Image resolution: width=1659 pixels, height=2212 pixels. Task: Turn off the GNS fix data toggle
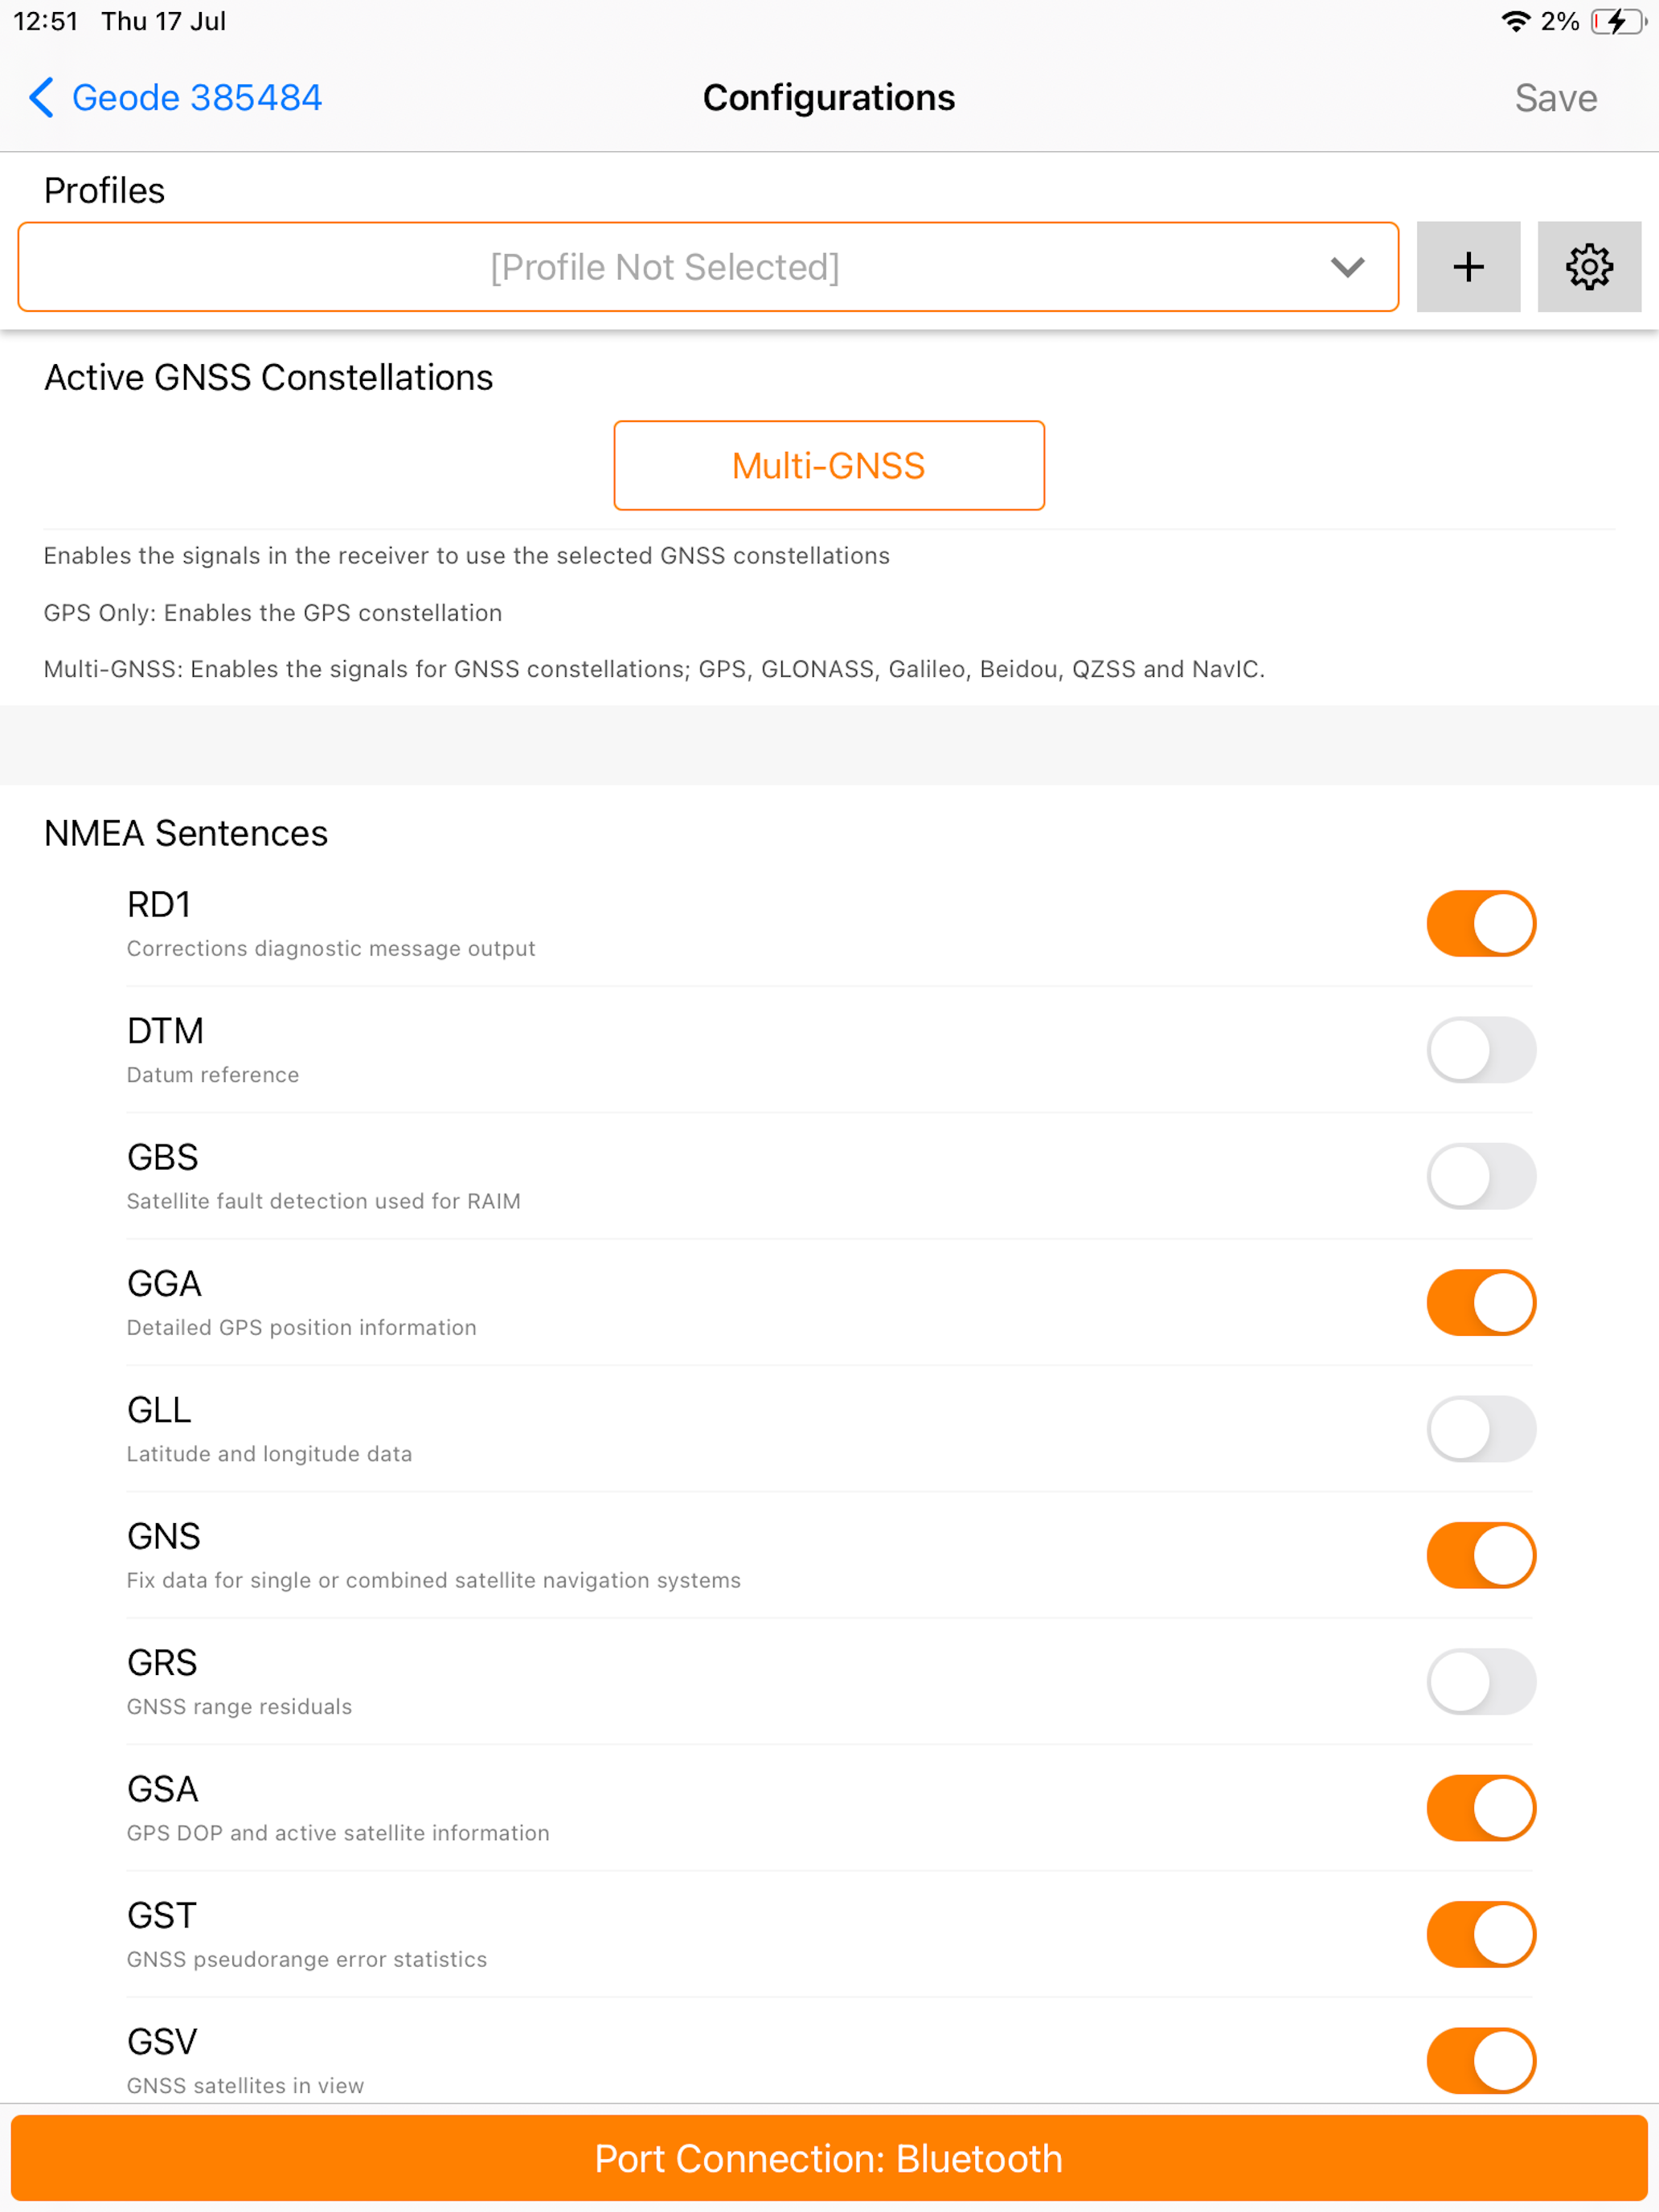click(1481, 1556)
